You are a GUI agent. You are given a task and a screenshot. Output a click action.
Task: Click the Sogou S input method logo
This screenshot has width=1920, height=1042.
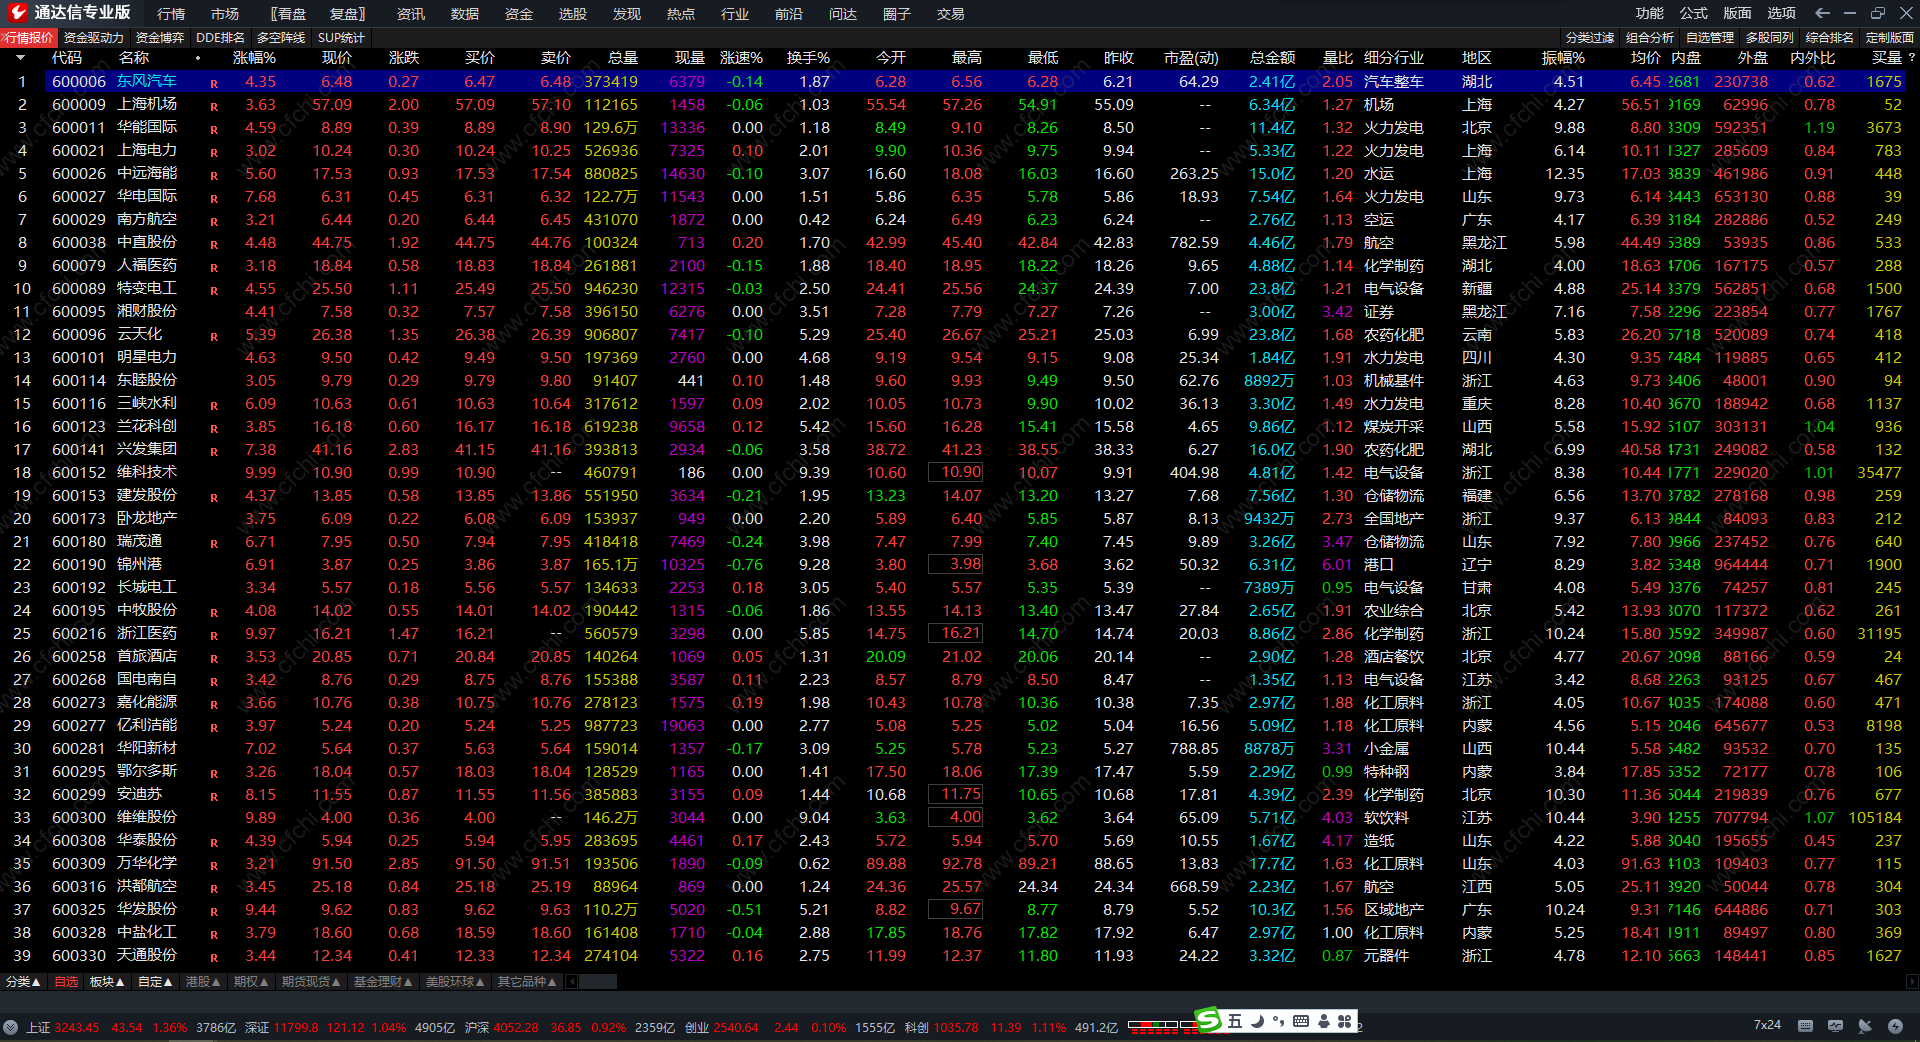coord(1209,1020)
